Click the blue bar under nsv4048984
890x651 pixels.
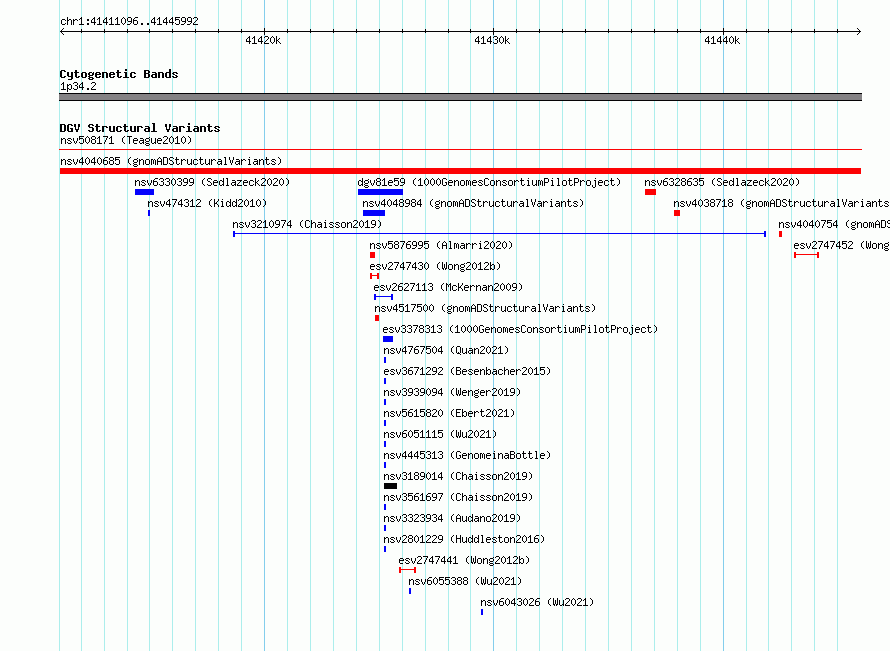(x=374, y=213)
